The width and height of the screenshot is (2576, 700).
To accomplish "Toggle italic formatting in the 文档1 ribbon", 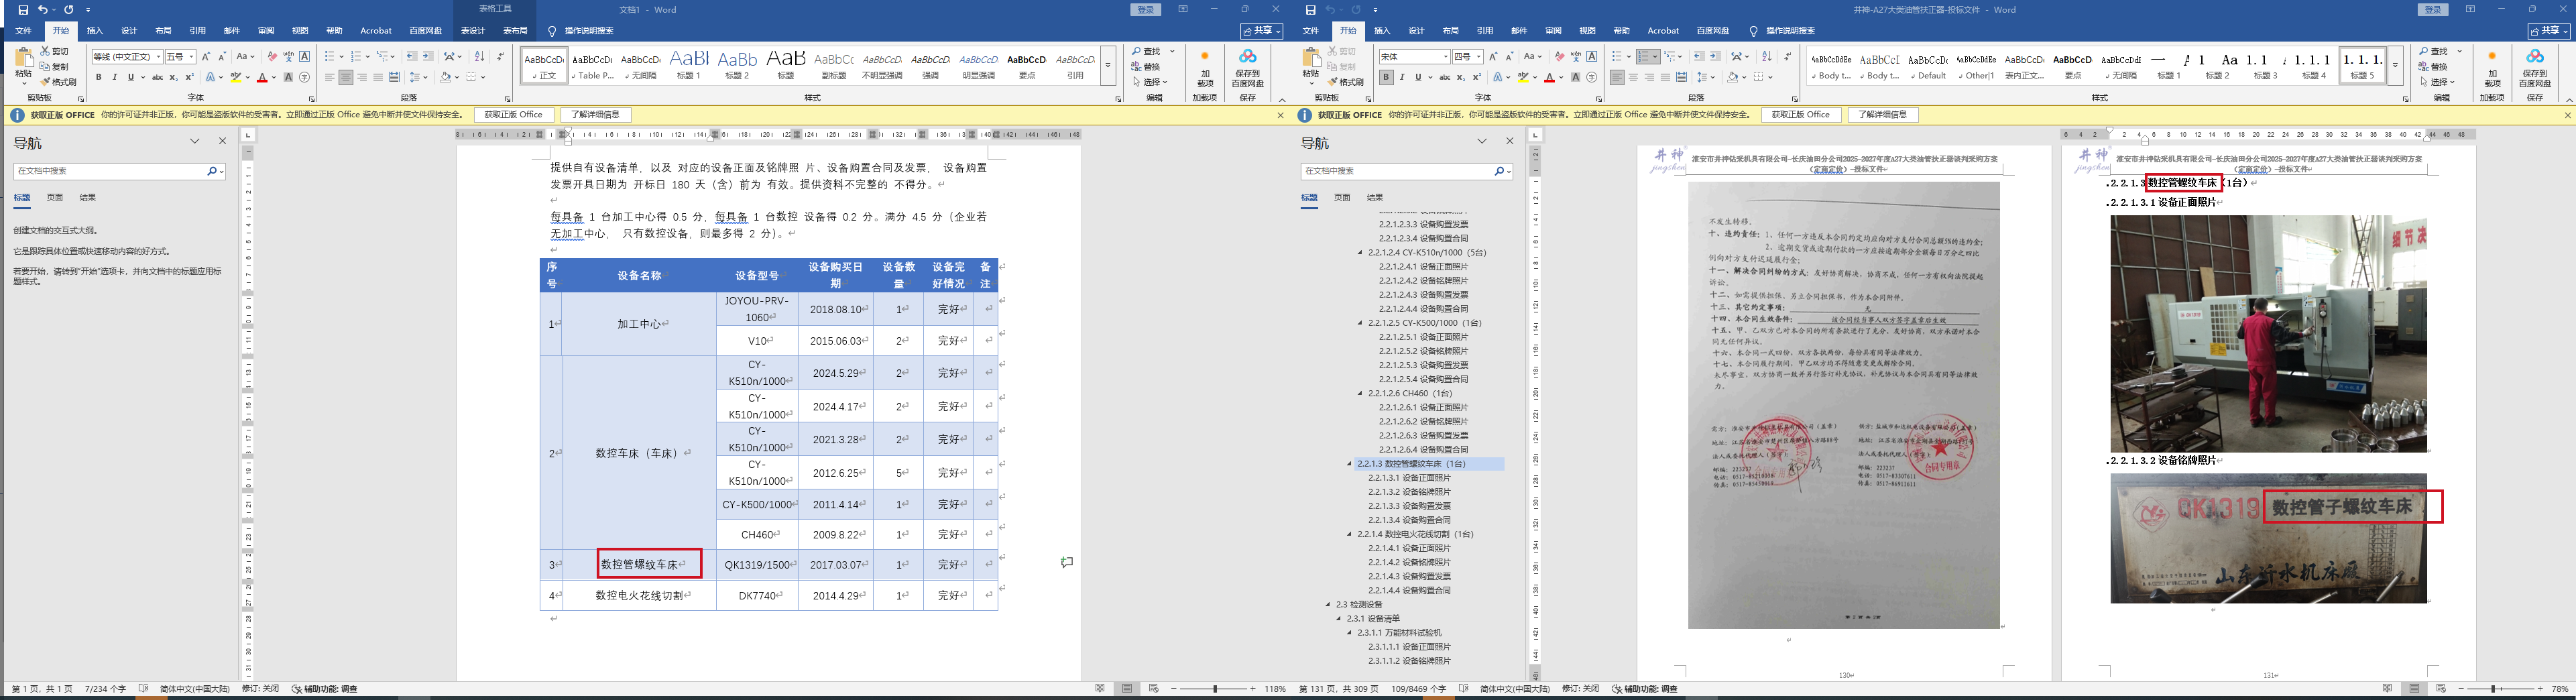I will pos(114,77).
